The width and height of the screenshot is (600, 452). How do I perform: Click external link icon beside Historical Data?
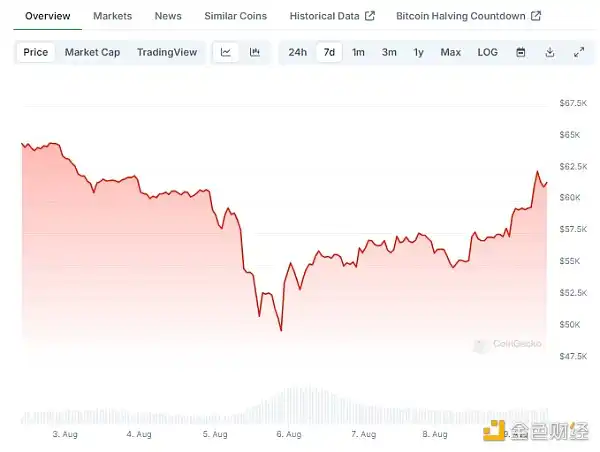pyautogui.click(x=370, y=16)
